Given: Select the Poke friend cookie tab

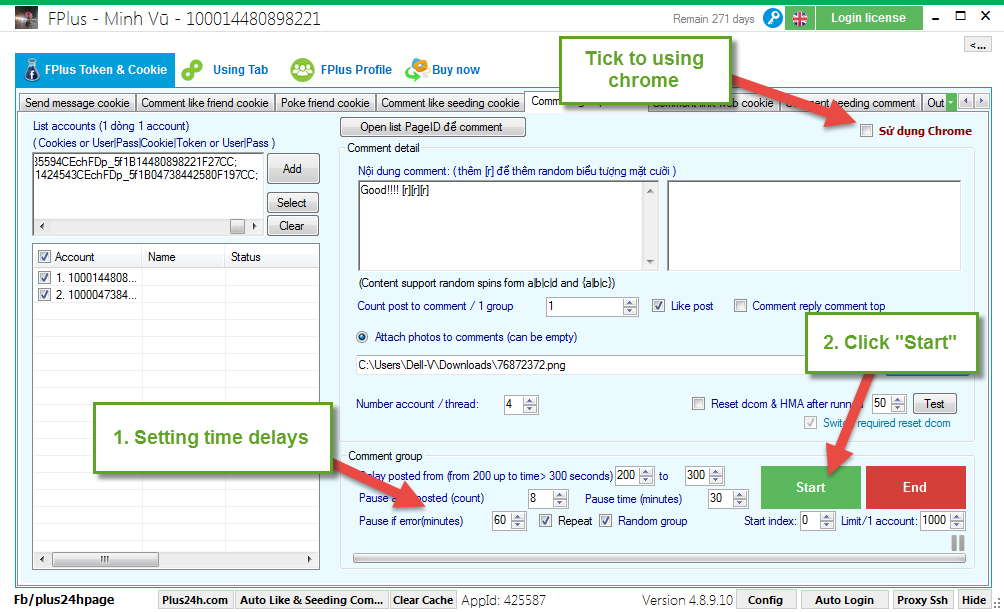Looking at the screenshot, I should pyautogui.click(x=325, y=103).
